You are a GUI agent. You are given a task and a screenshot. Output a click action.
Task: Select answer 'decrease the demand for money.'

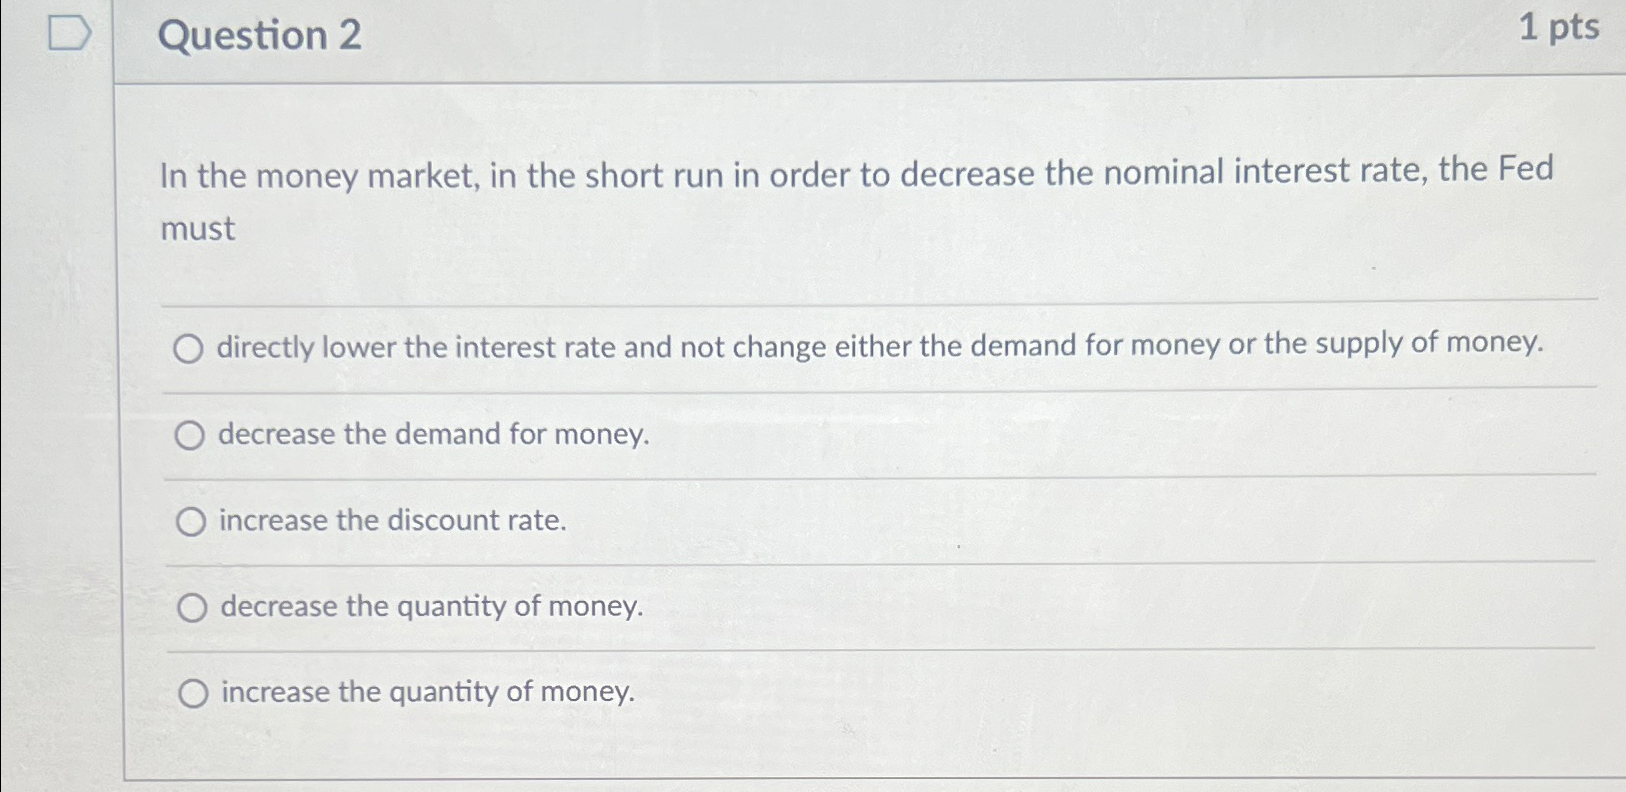pyautogui.click(x=192, y=435)
